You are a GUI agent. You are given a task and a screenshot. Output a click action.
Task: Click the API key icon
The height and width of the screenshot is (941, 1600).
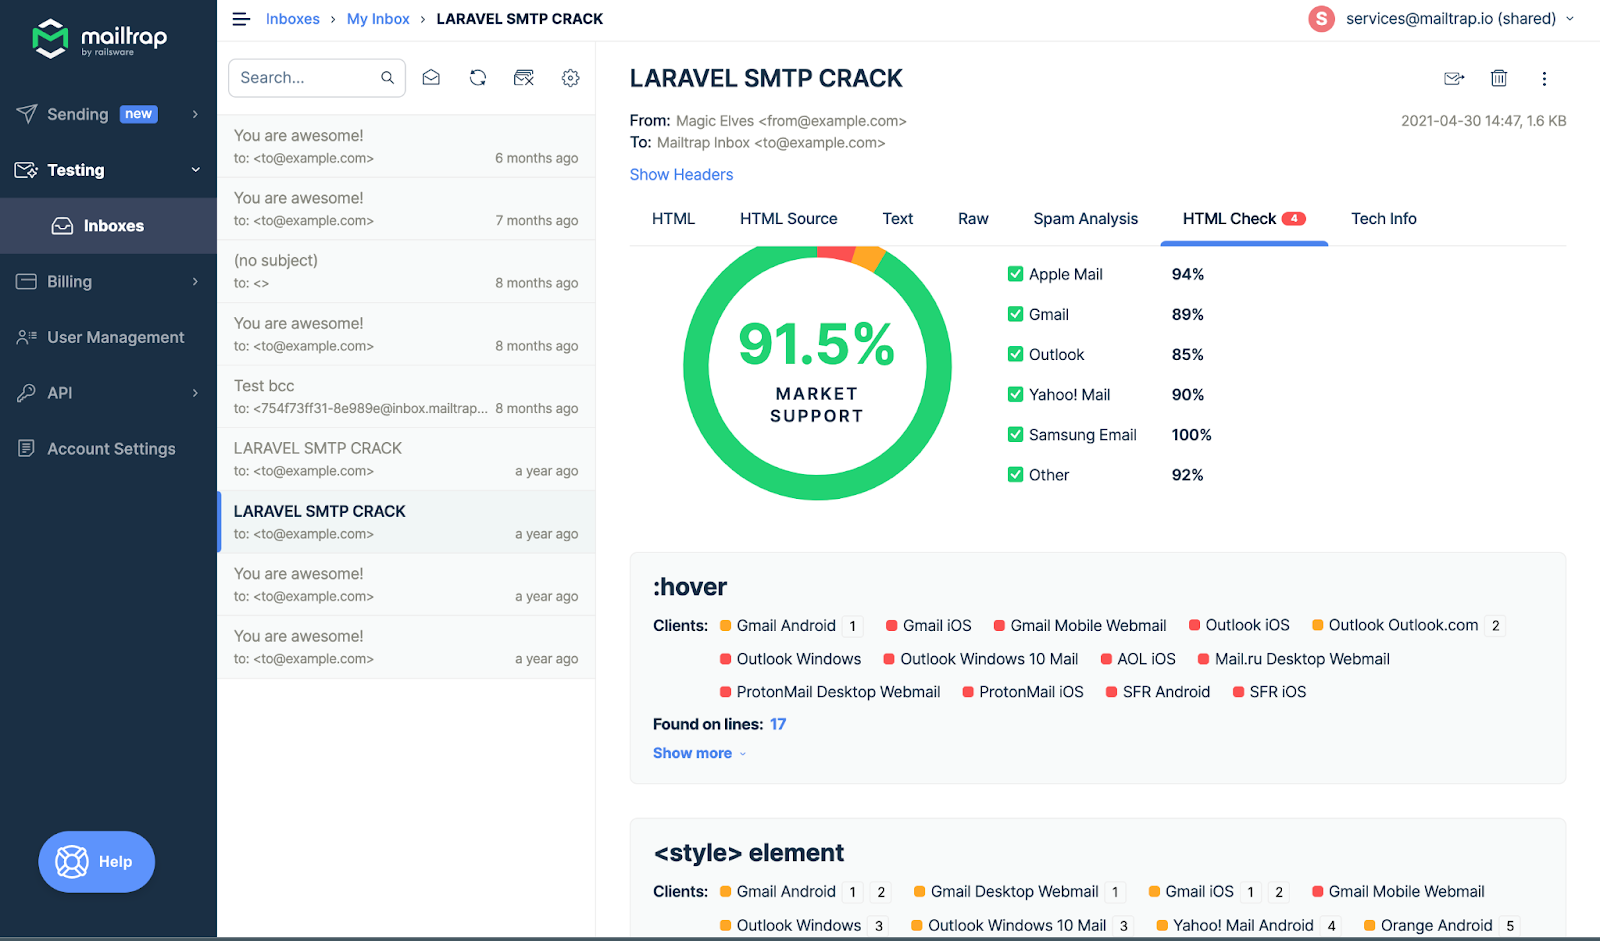pyautogui.click(x=27, y=393)
